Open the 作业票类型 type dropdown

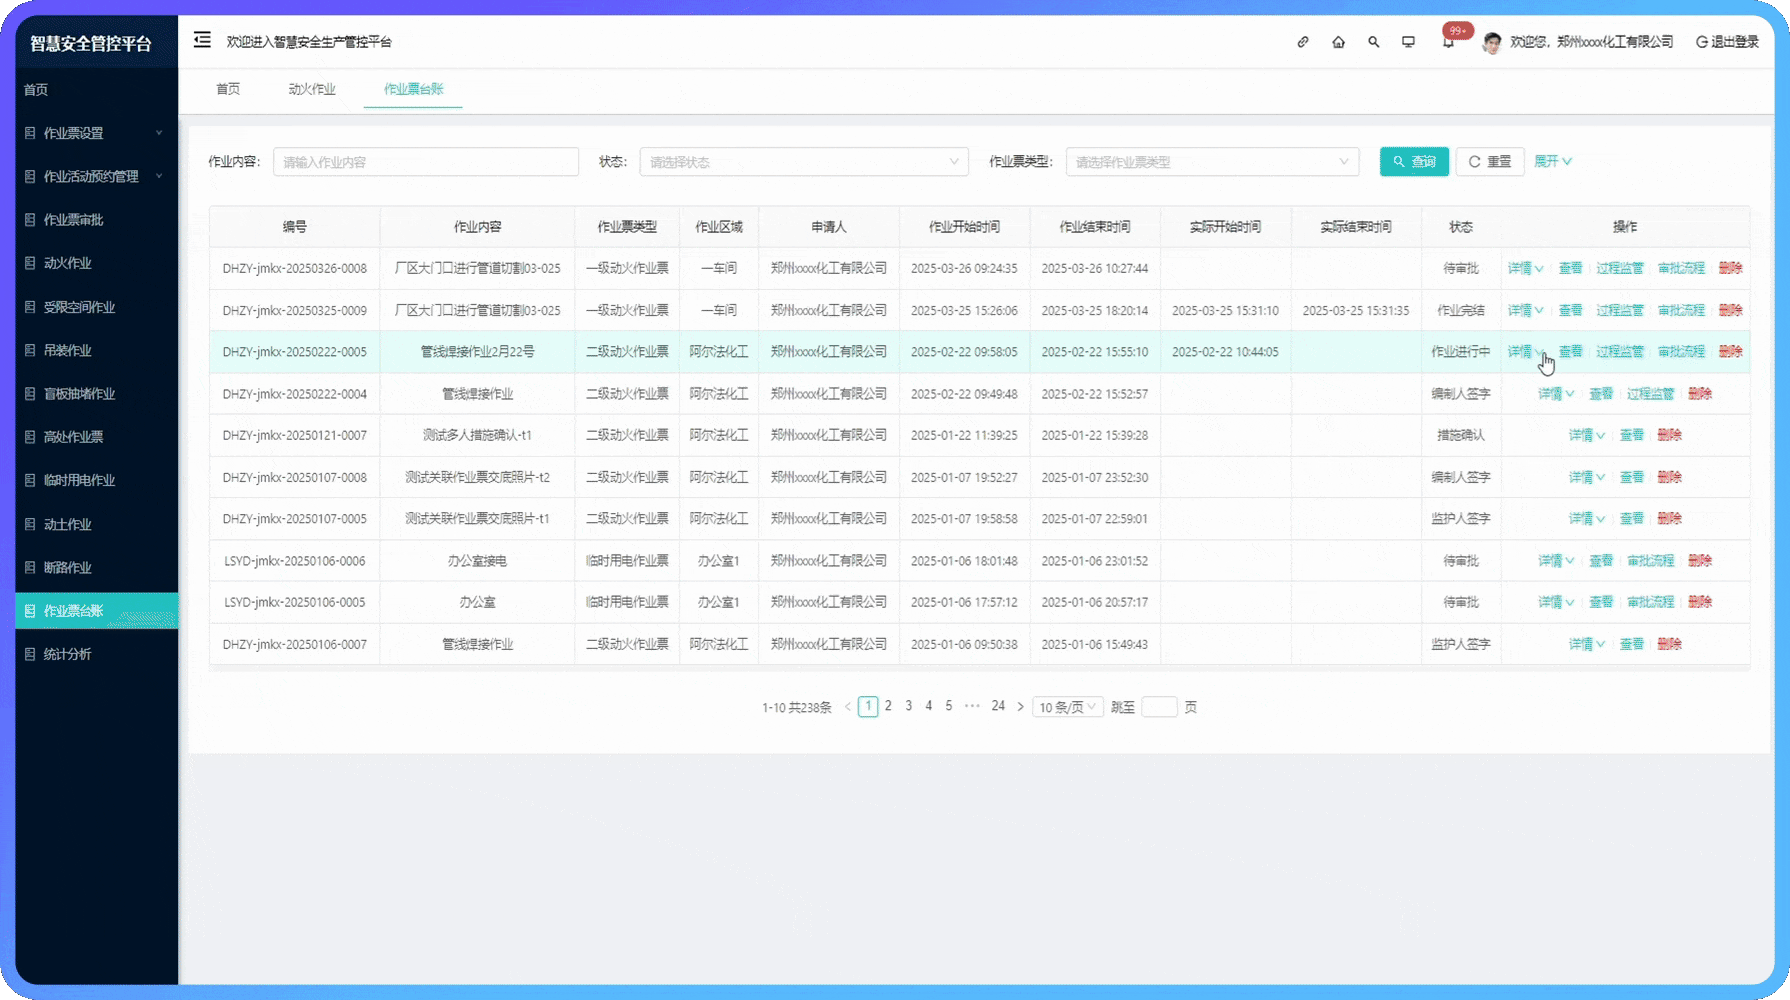[x=1212, y=162]
